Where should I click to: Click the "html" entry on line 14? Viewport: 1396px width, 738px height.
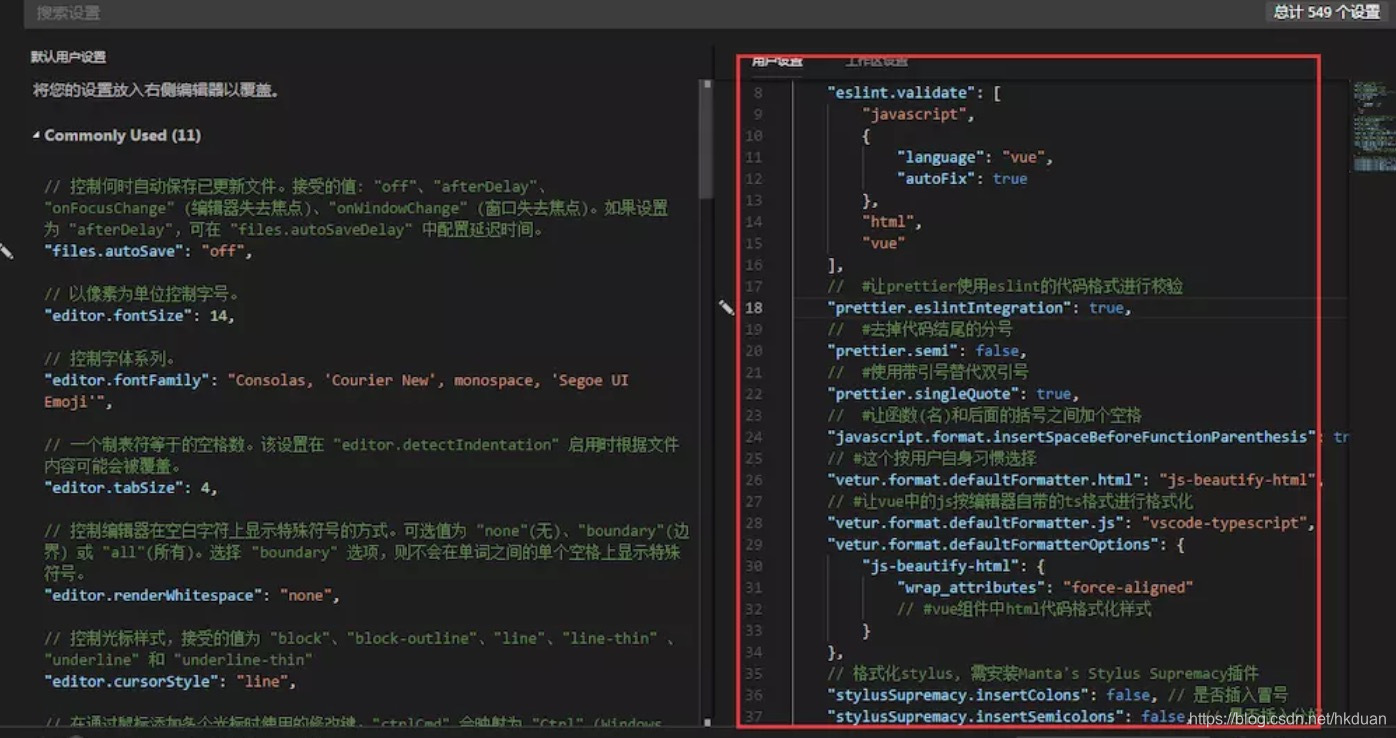click(x=892, y=222)
